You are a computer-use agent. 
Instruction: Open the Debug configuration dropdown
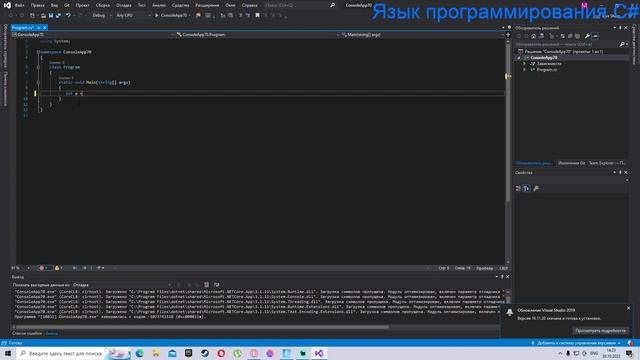click(102, 16)
